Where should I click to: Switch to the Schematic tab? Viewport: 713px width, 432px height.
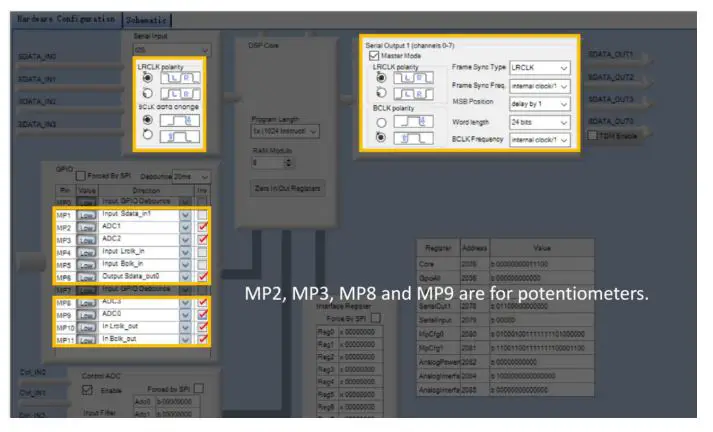coord(146,20)
